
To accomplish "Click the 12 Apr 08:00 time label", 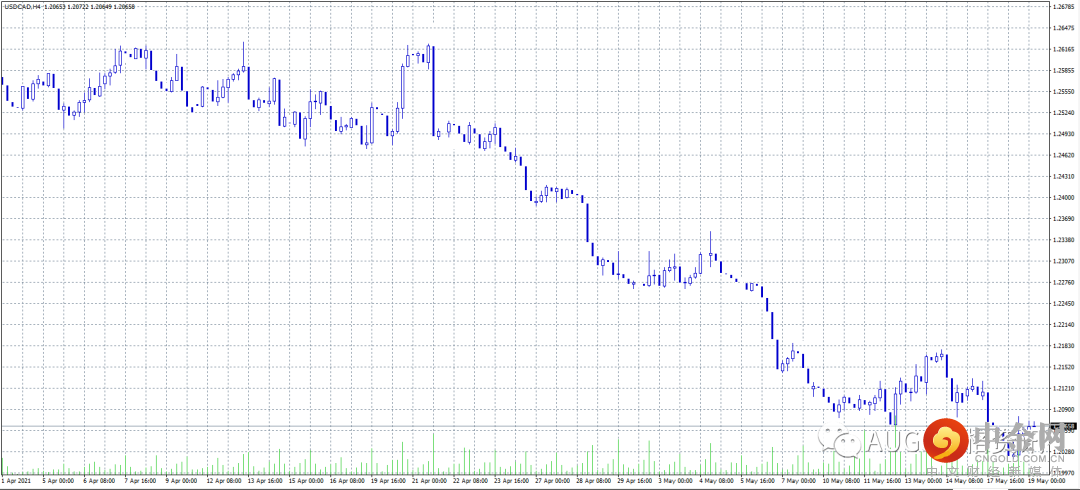I will pyautogui.click(x=222, y=480).
